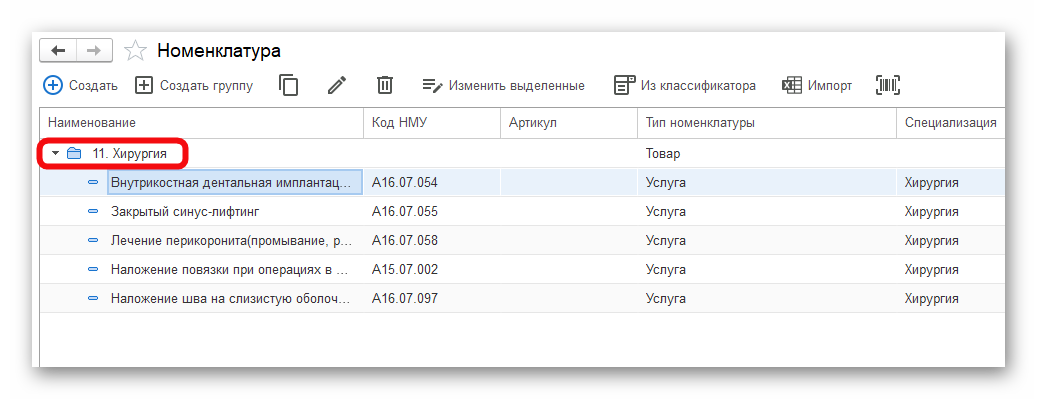
Task: Click item icon beside Лечение перикоронита
Action: tap(93, 241)
